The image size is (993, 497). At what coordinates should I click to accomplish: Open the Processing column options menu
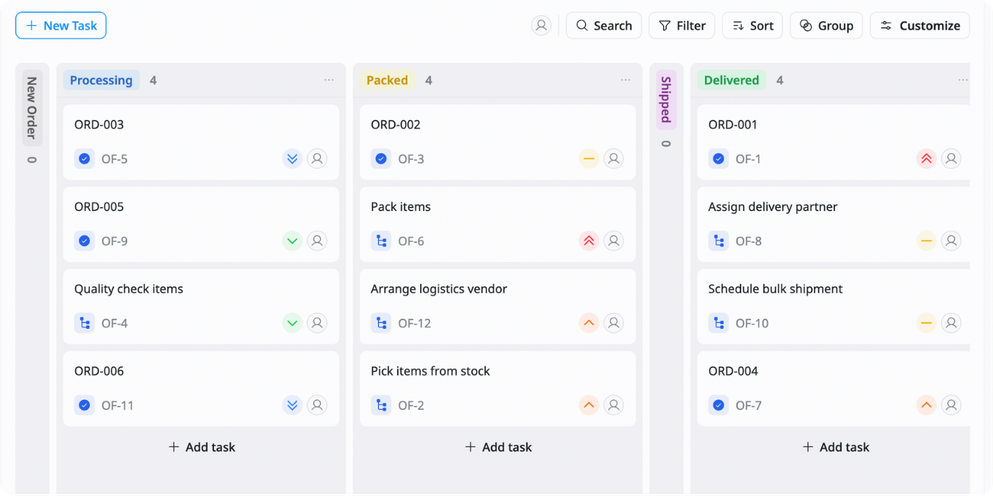[329, 80]
